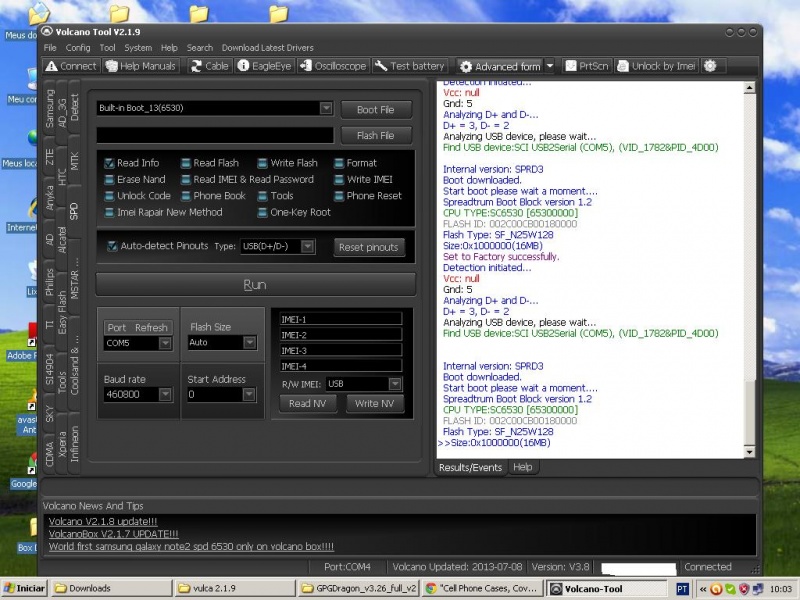Image resolution: width=800 pixels, height=600 pixels.
Task: Click the Read NV button
Action: pos(307,404)
